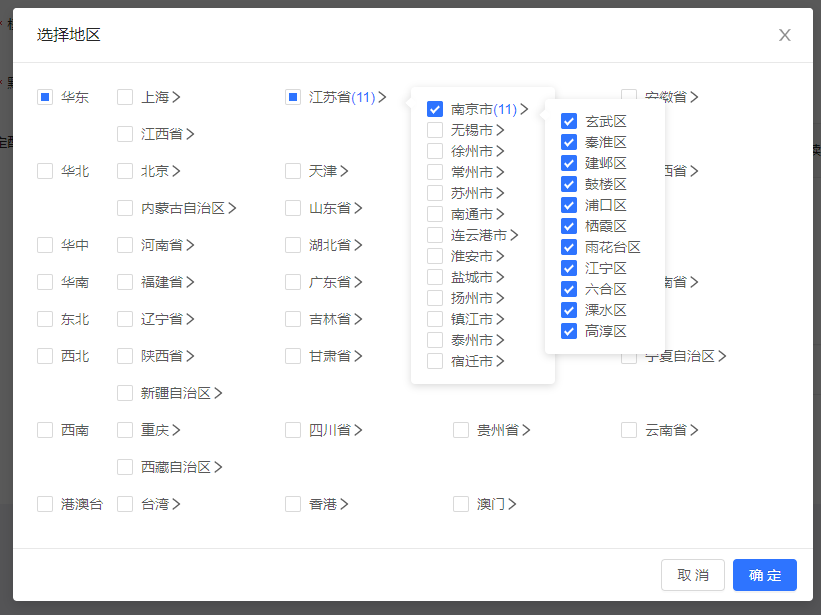Expand the 四川省 arrow
The width and height of the screenshot is (821, 615).
point(358,430)
